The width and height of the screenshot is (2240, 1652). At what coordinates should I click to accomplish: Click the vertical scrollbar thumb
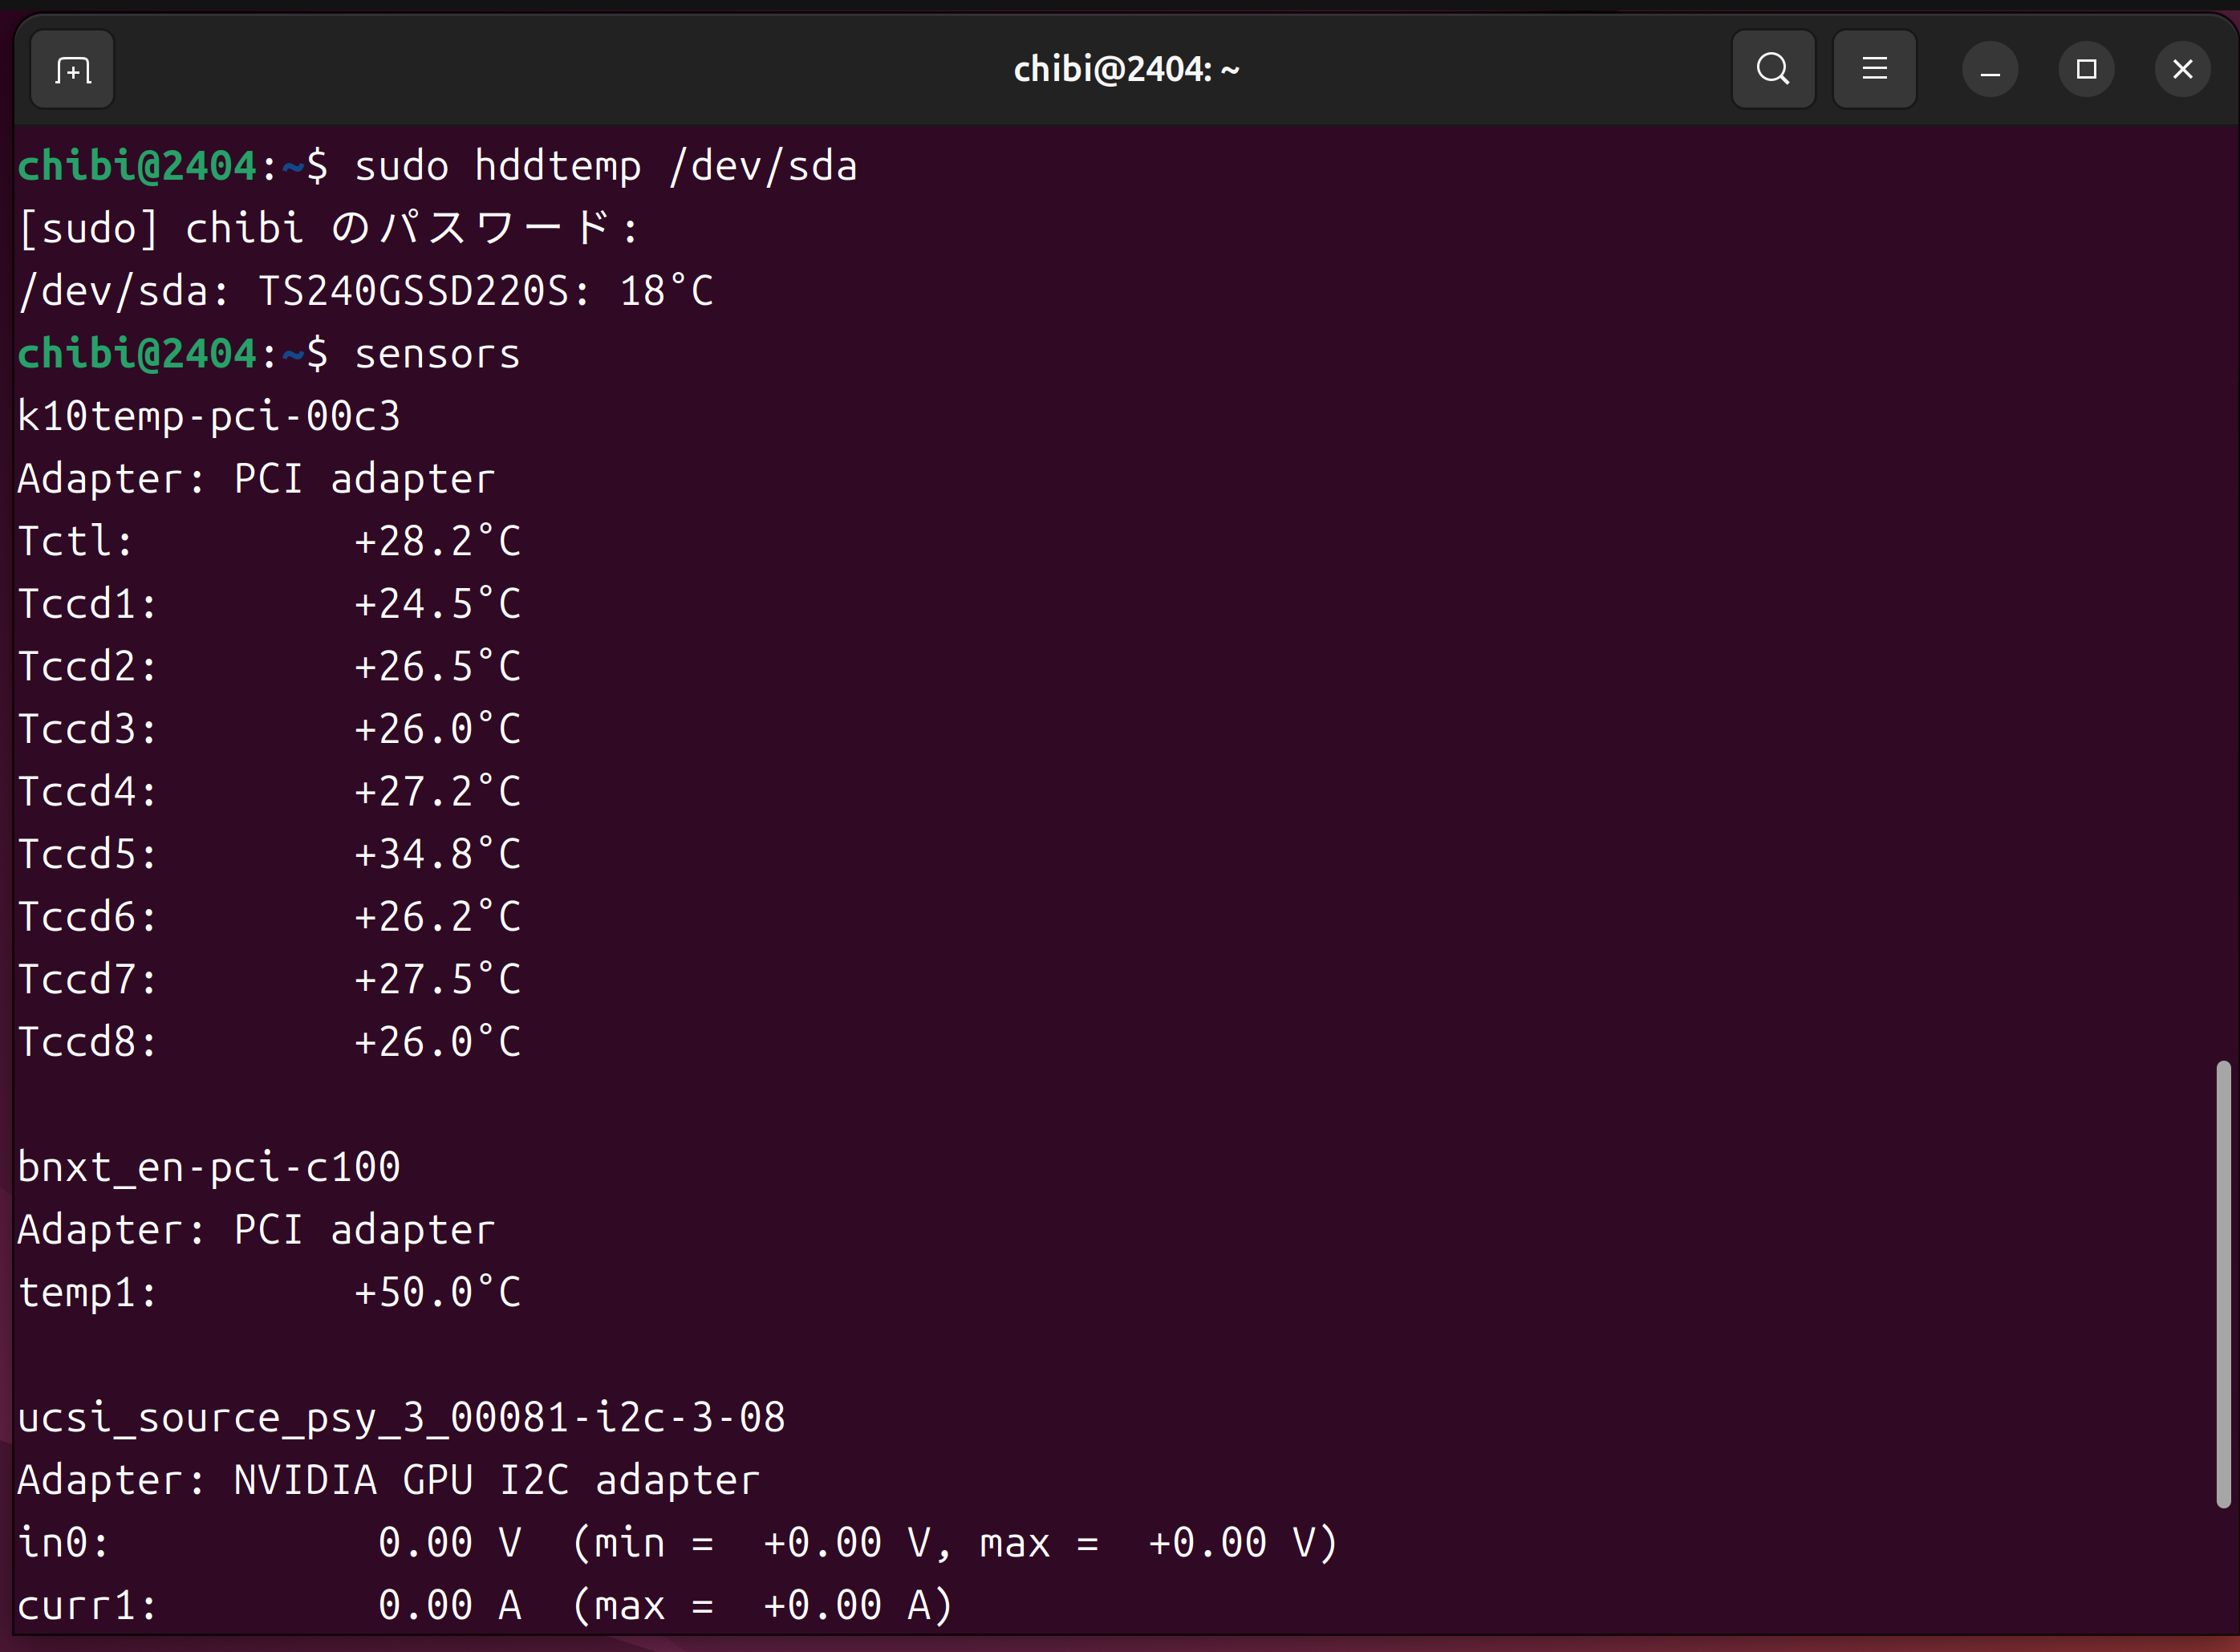(2223, 1283)
